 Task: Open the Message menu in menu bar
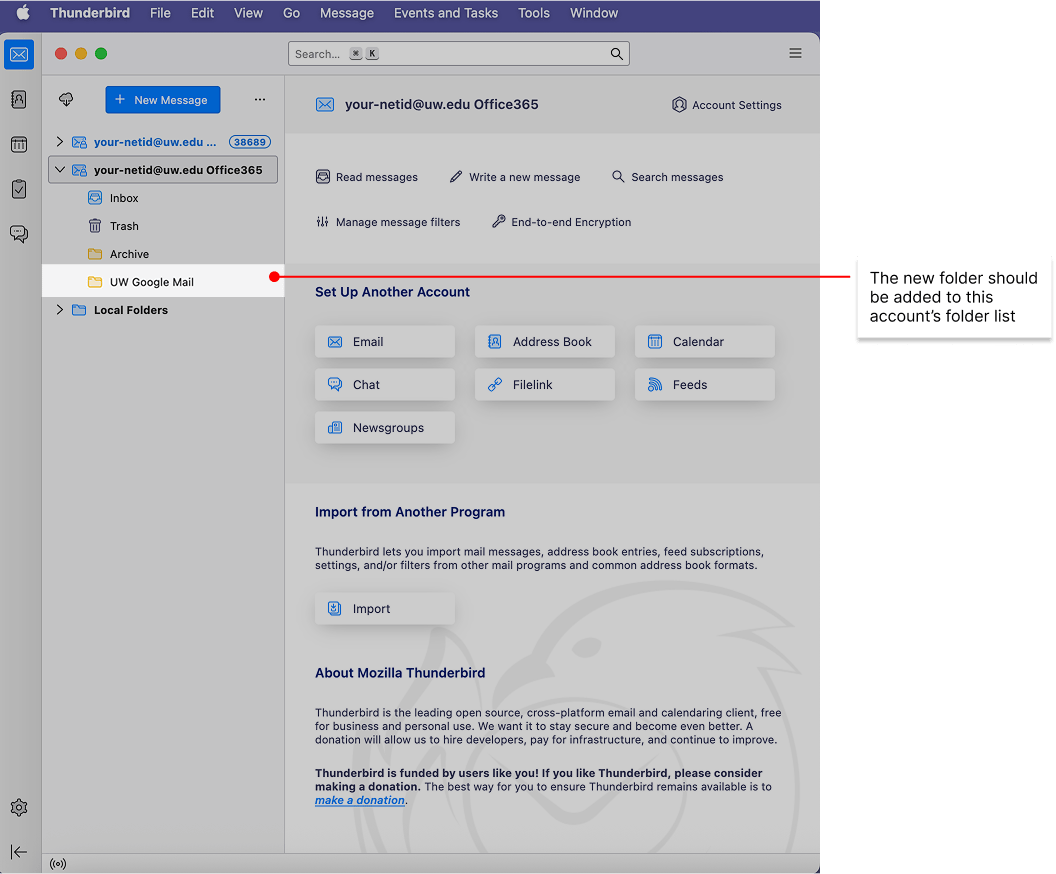click(346, 13)
